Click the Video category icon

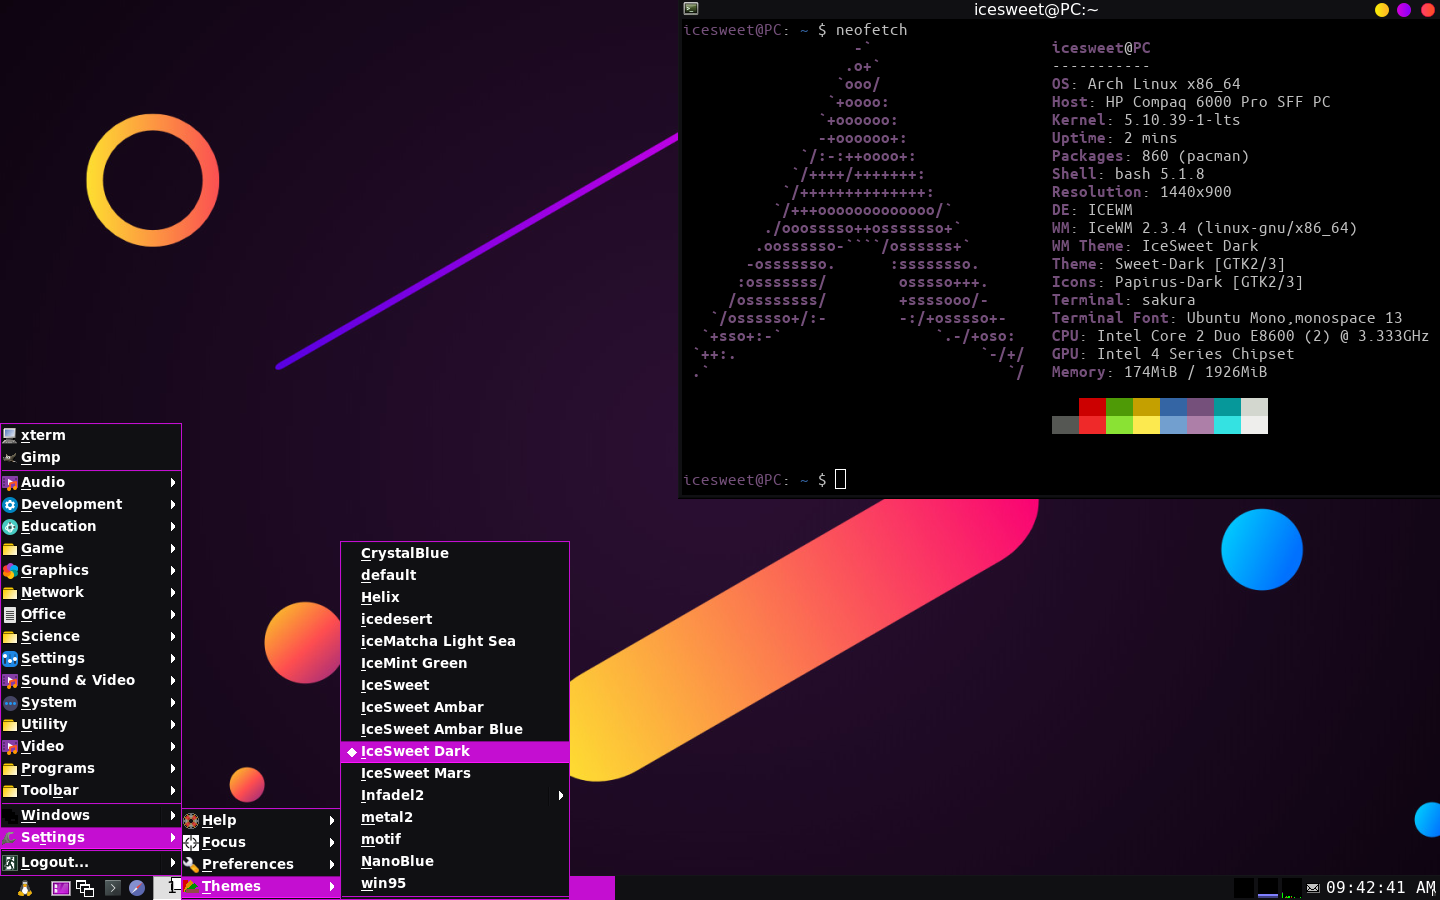point(10,746)
